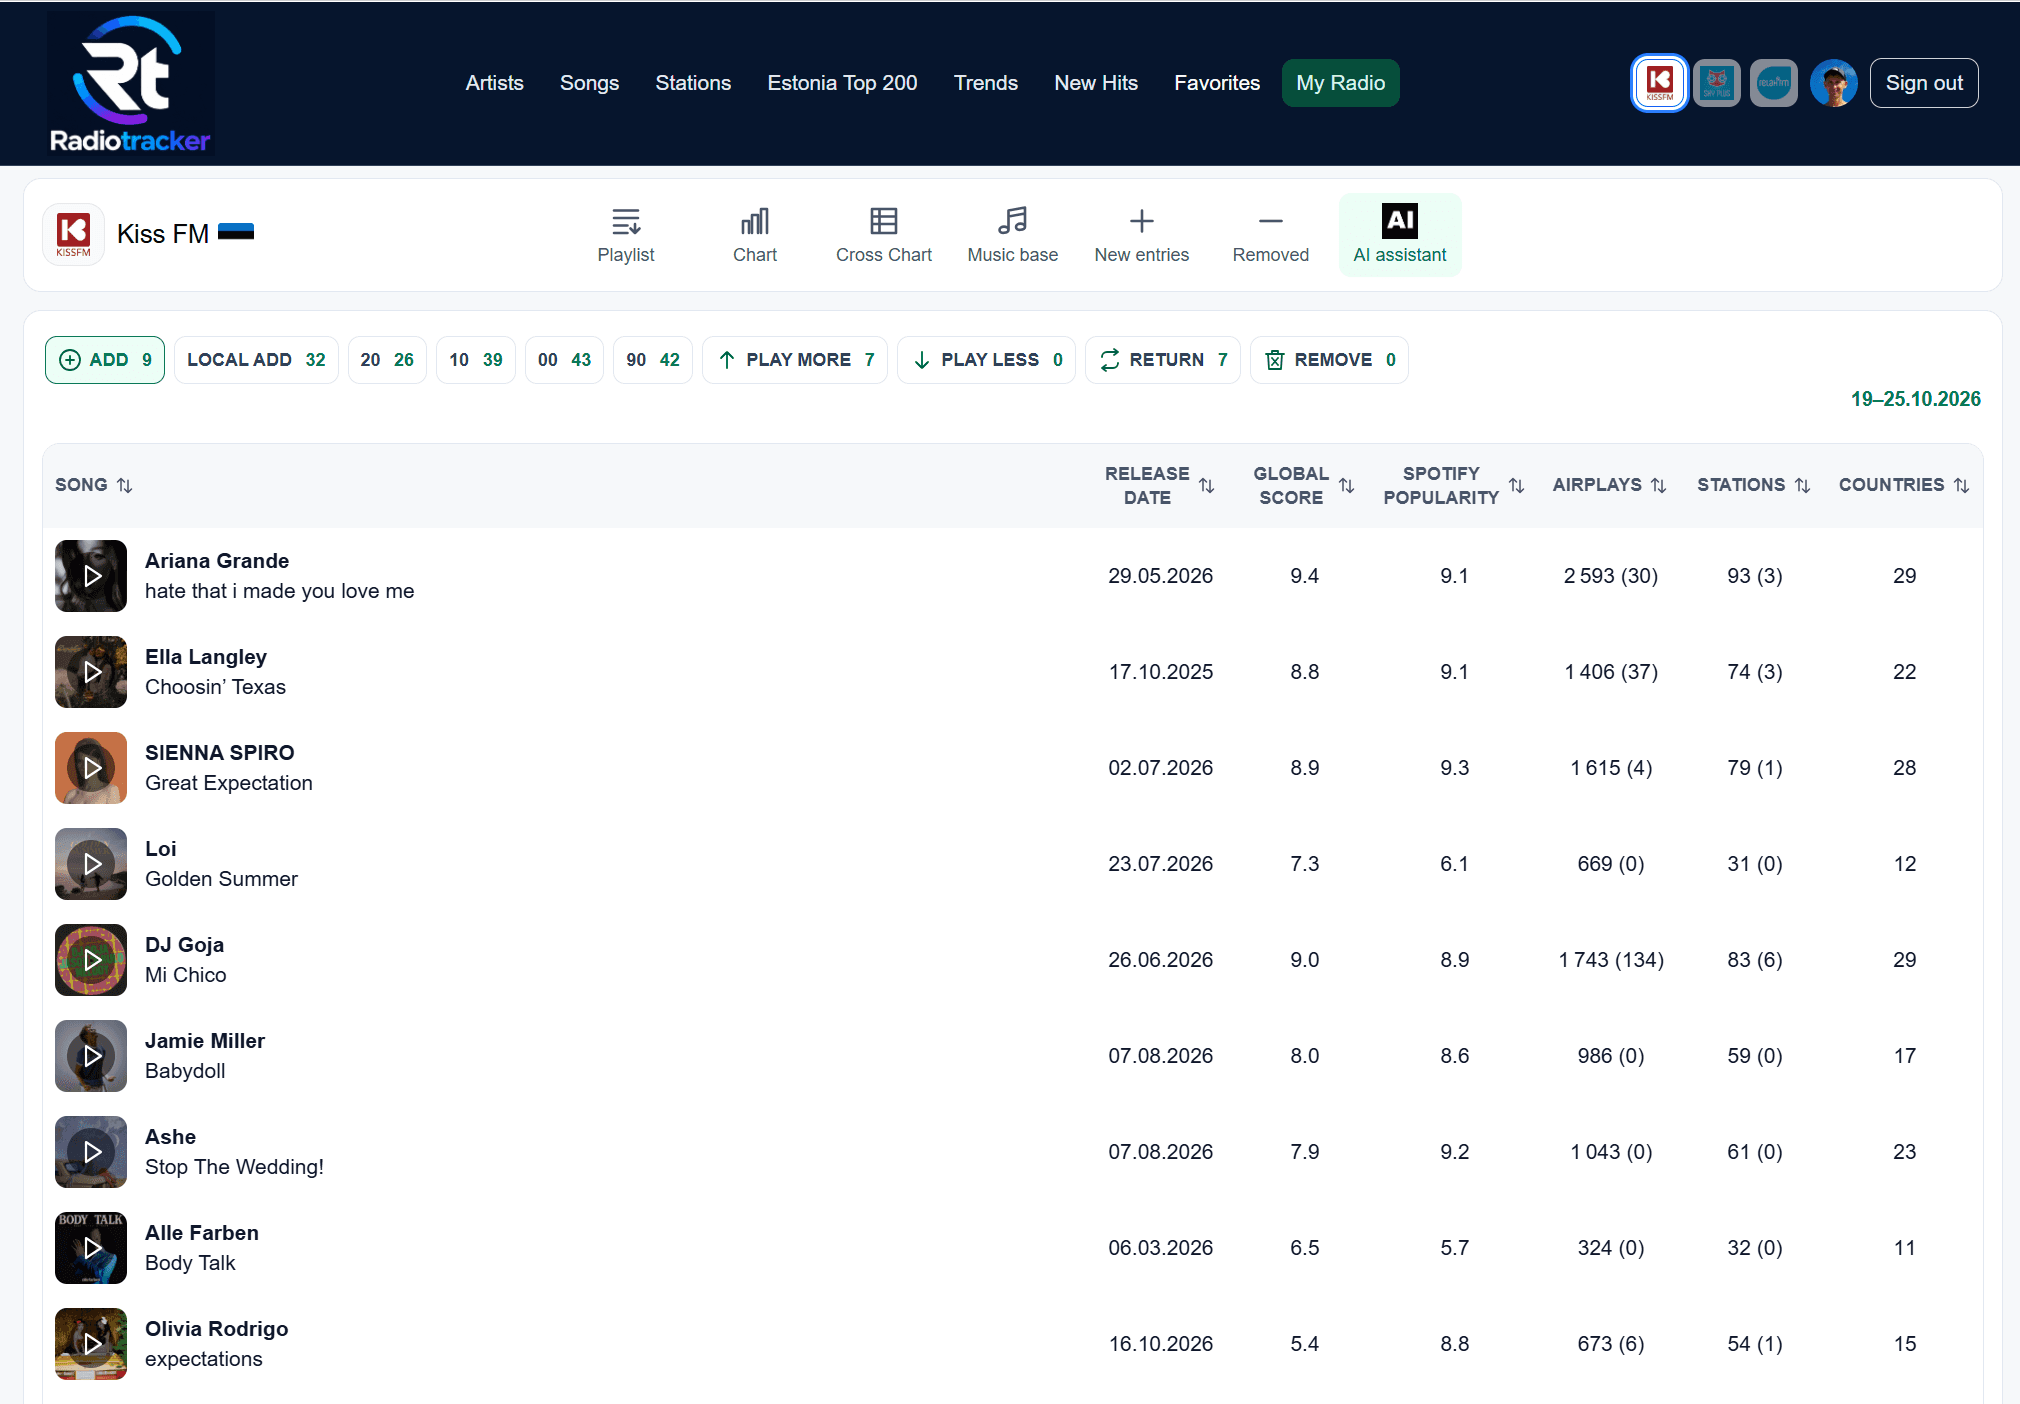Select the 10 39 filter chip
Viewport: 2020px width, 1404px height.
476,360
